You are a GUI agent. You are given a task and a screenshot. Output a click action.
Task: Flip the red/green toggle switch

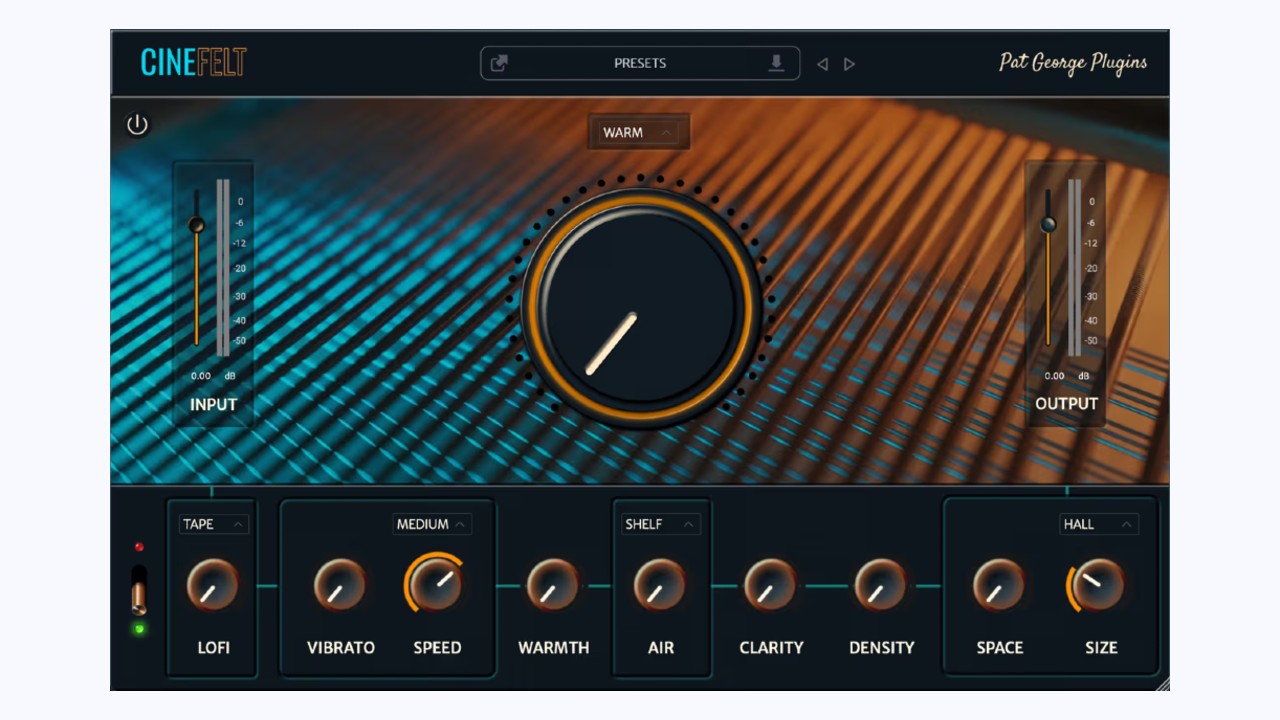(139, 590)
